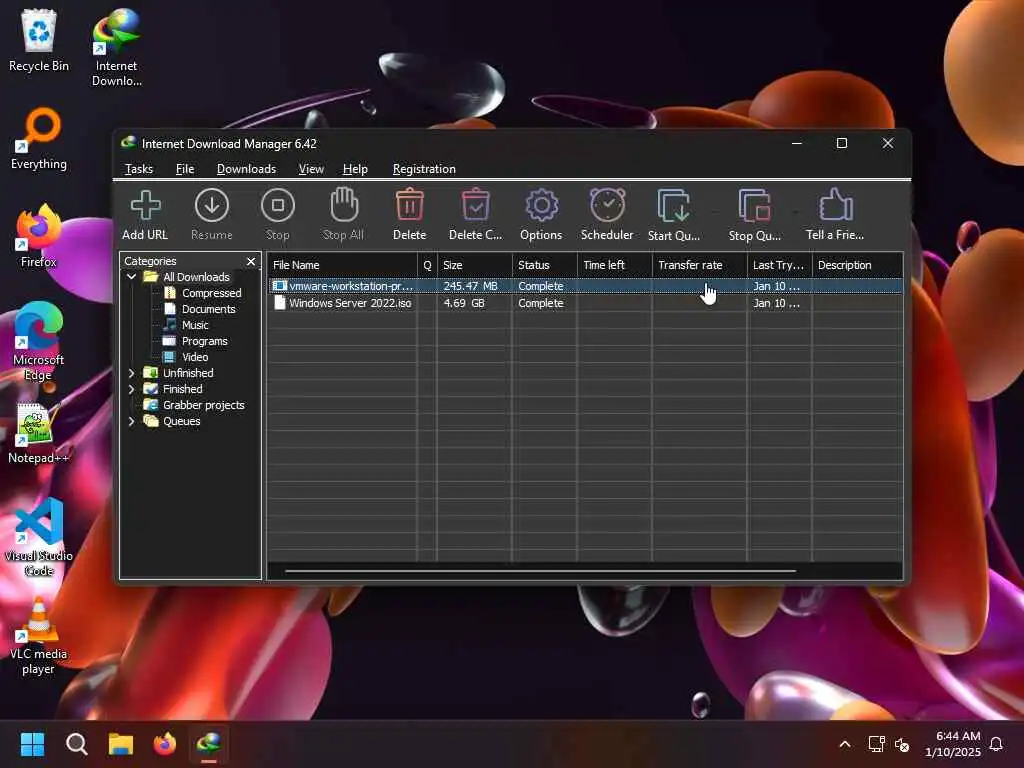Click the 4.69 GB size cell

click(464, 303)
